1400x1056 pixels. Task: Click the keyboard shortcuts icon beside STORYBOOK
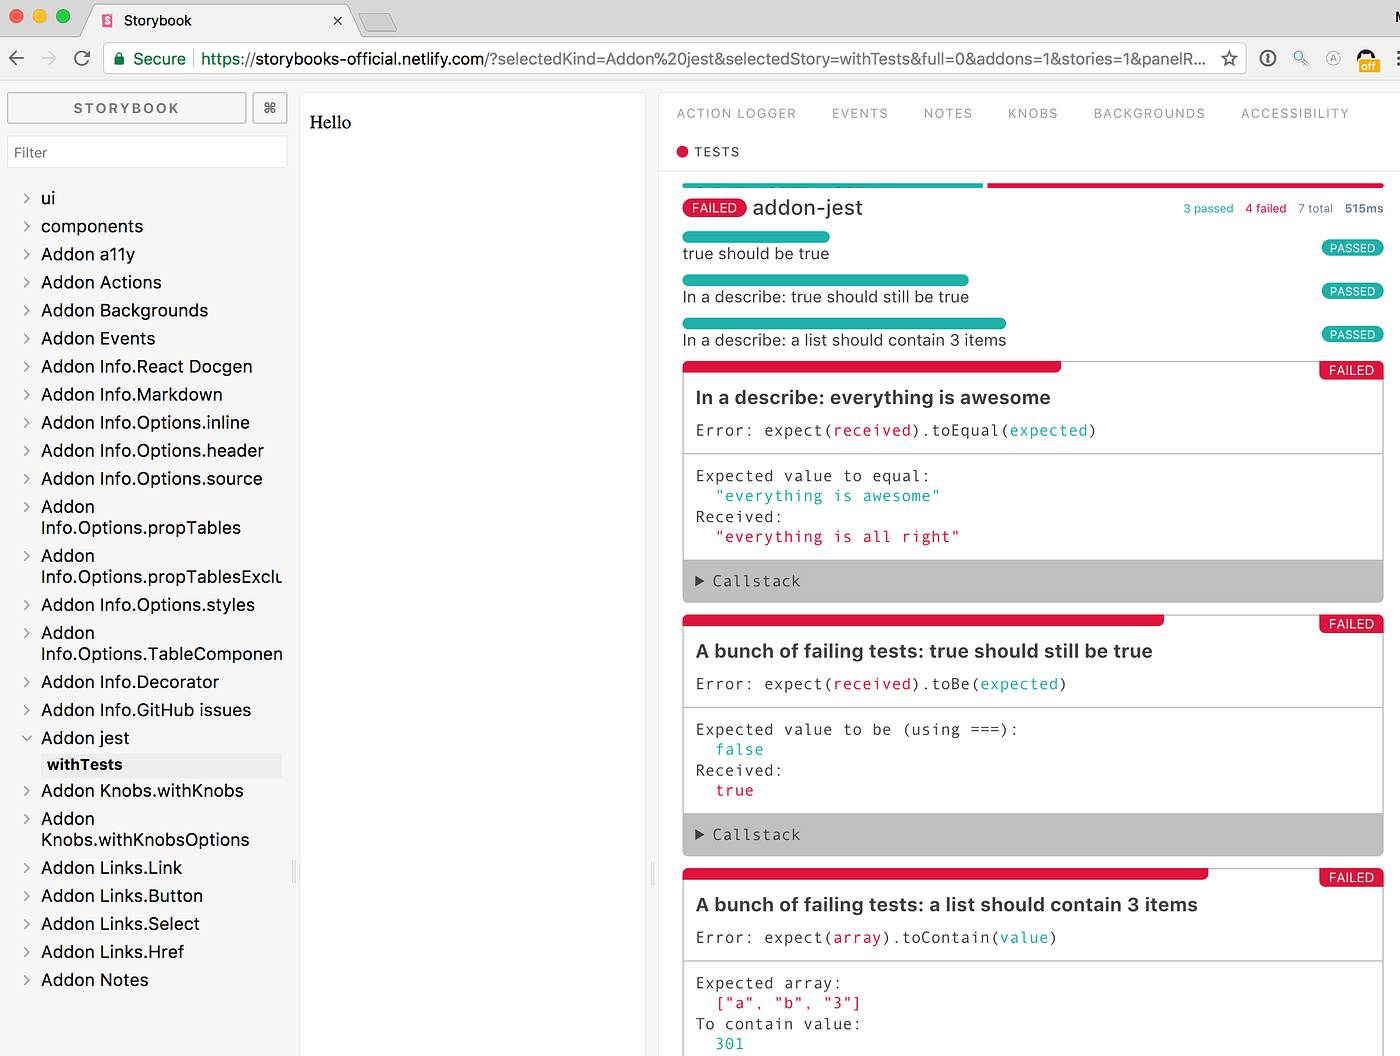267,107
